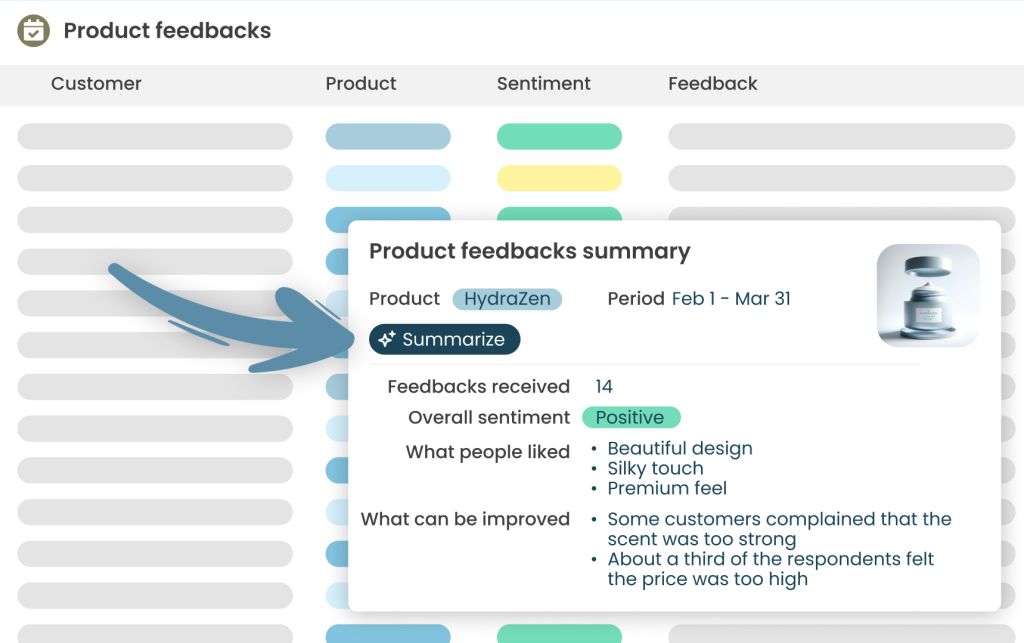Click the Positive overall sentiment badge
1024x643 pixels.
point(629,418)
